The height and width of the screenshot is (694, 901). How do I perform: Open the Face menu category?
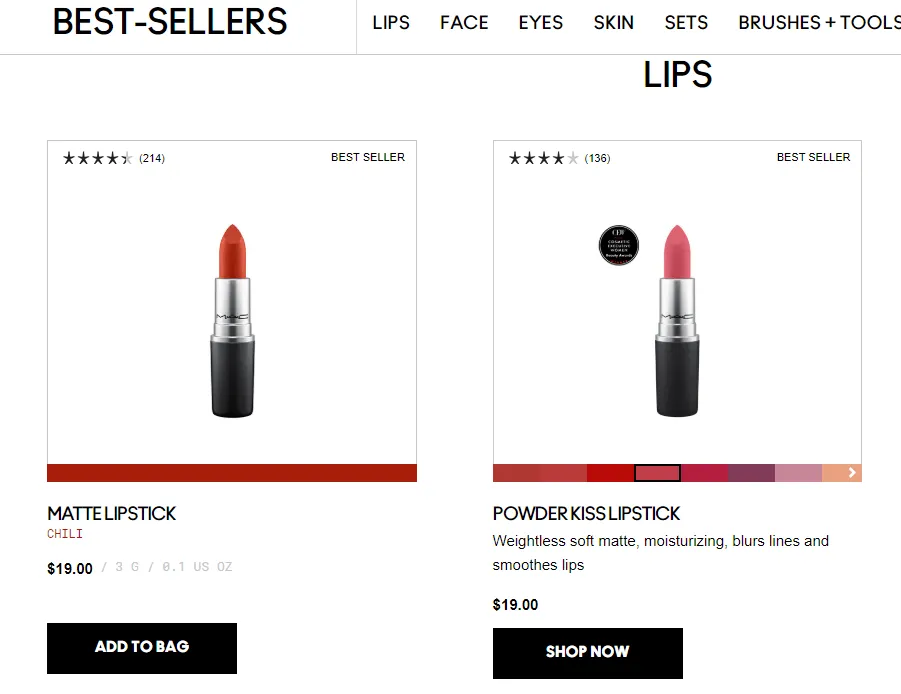[x=464, y=22]
